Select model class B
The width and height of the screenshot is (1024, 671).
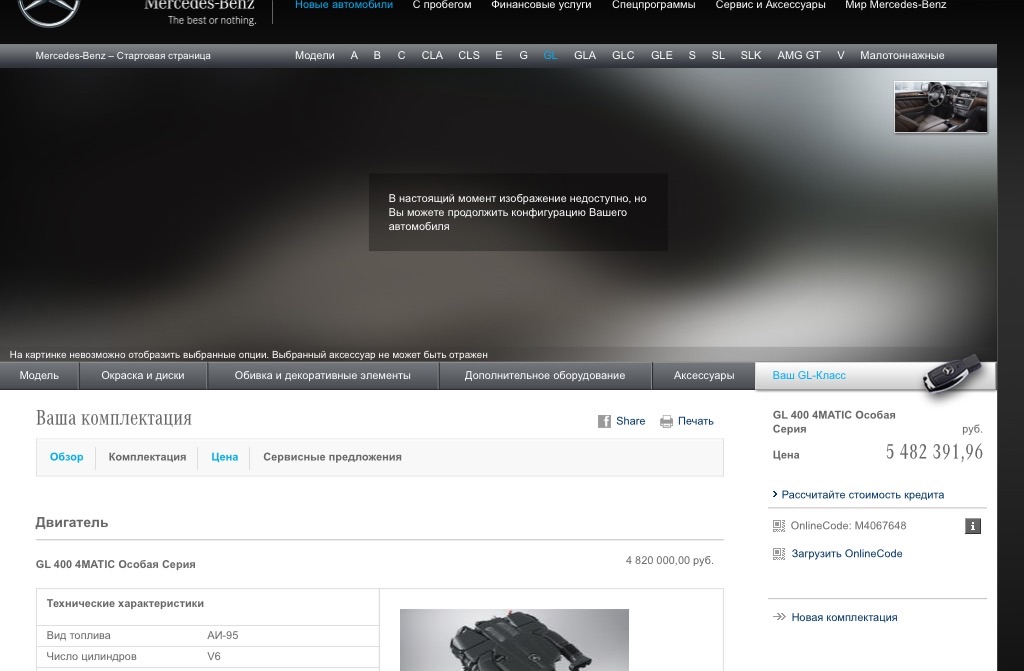(x=377, y=56)
